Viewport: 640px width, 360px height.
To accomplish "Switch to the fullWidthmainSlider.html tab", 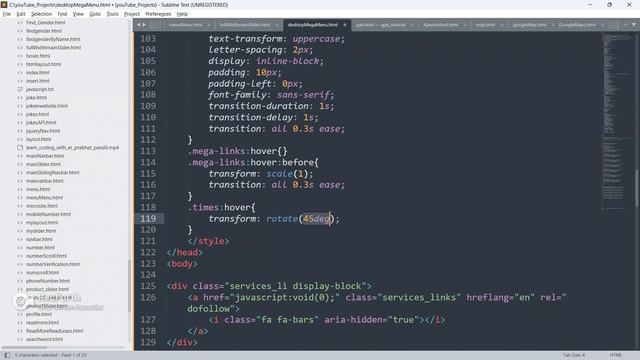I will click(245, 25).
